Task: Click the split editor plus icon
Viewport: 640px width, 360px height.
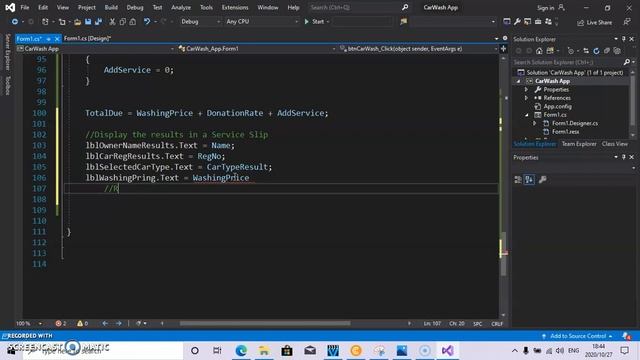Action: (x=503, y=49)
